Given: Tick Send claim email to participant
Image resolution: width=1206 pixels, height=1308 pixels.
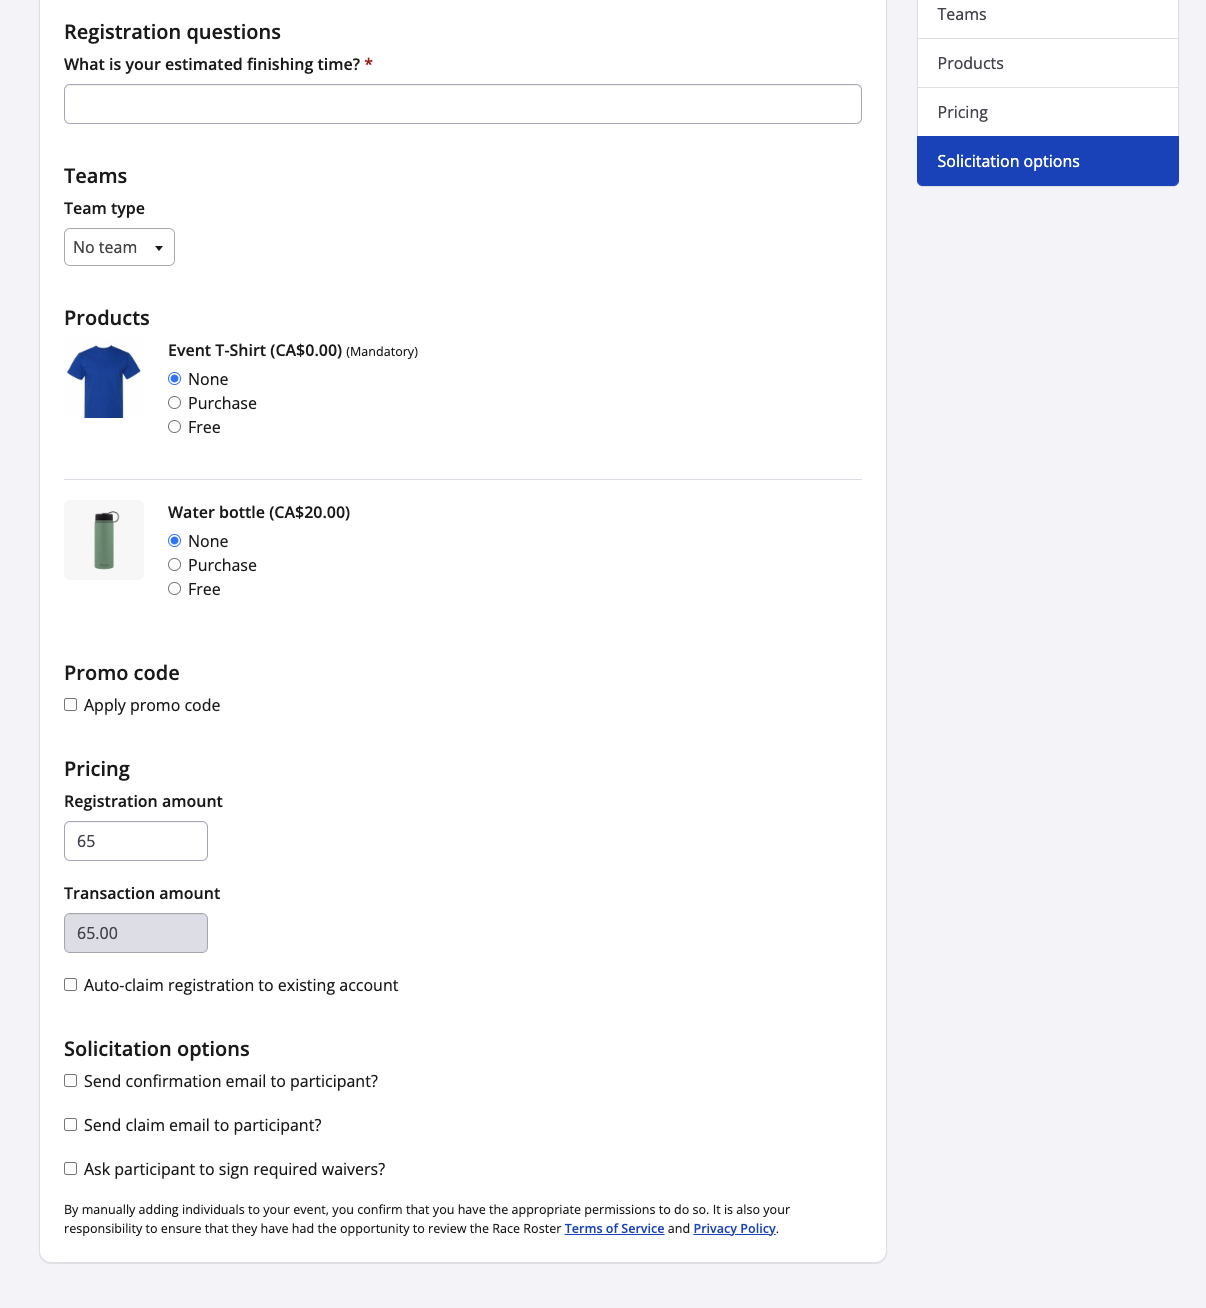Looking at the screenshot, I should pos(71,1125).
